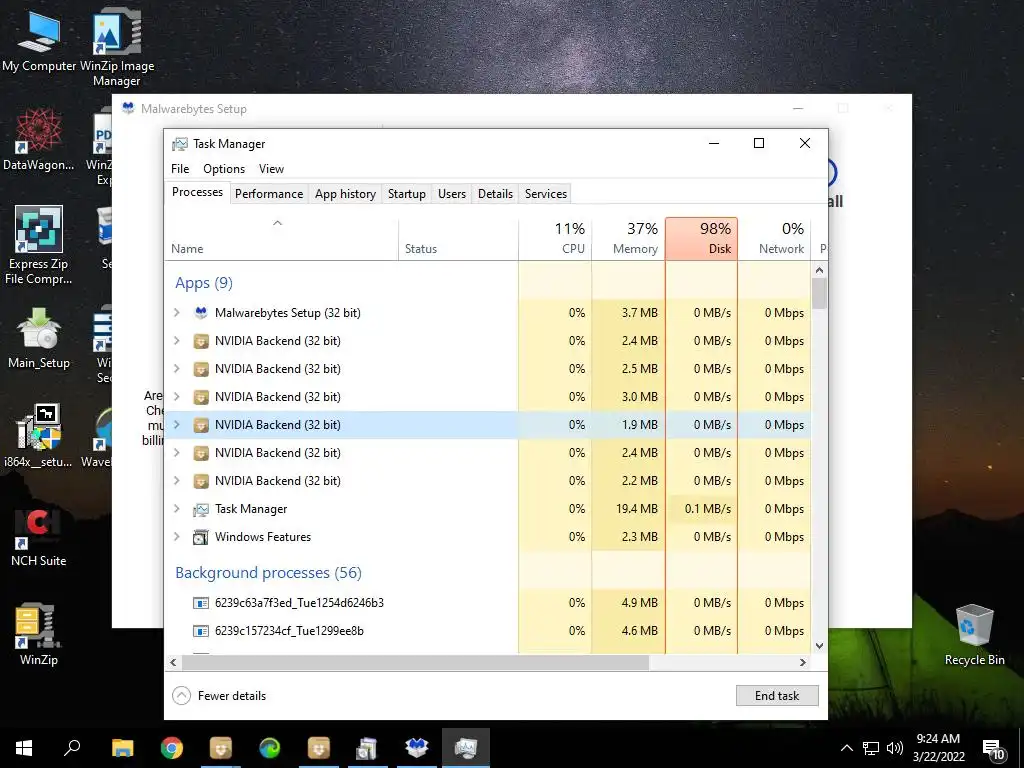This screenshot has height=768, width=1024.
Task: Switch to the Startup tab
Action: pyautogui.click(x=406, y=194)
